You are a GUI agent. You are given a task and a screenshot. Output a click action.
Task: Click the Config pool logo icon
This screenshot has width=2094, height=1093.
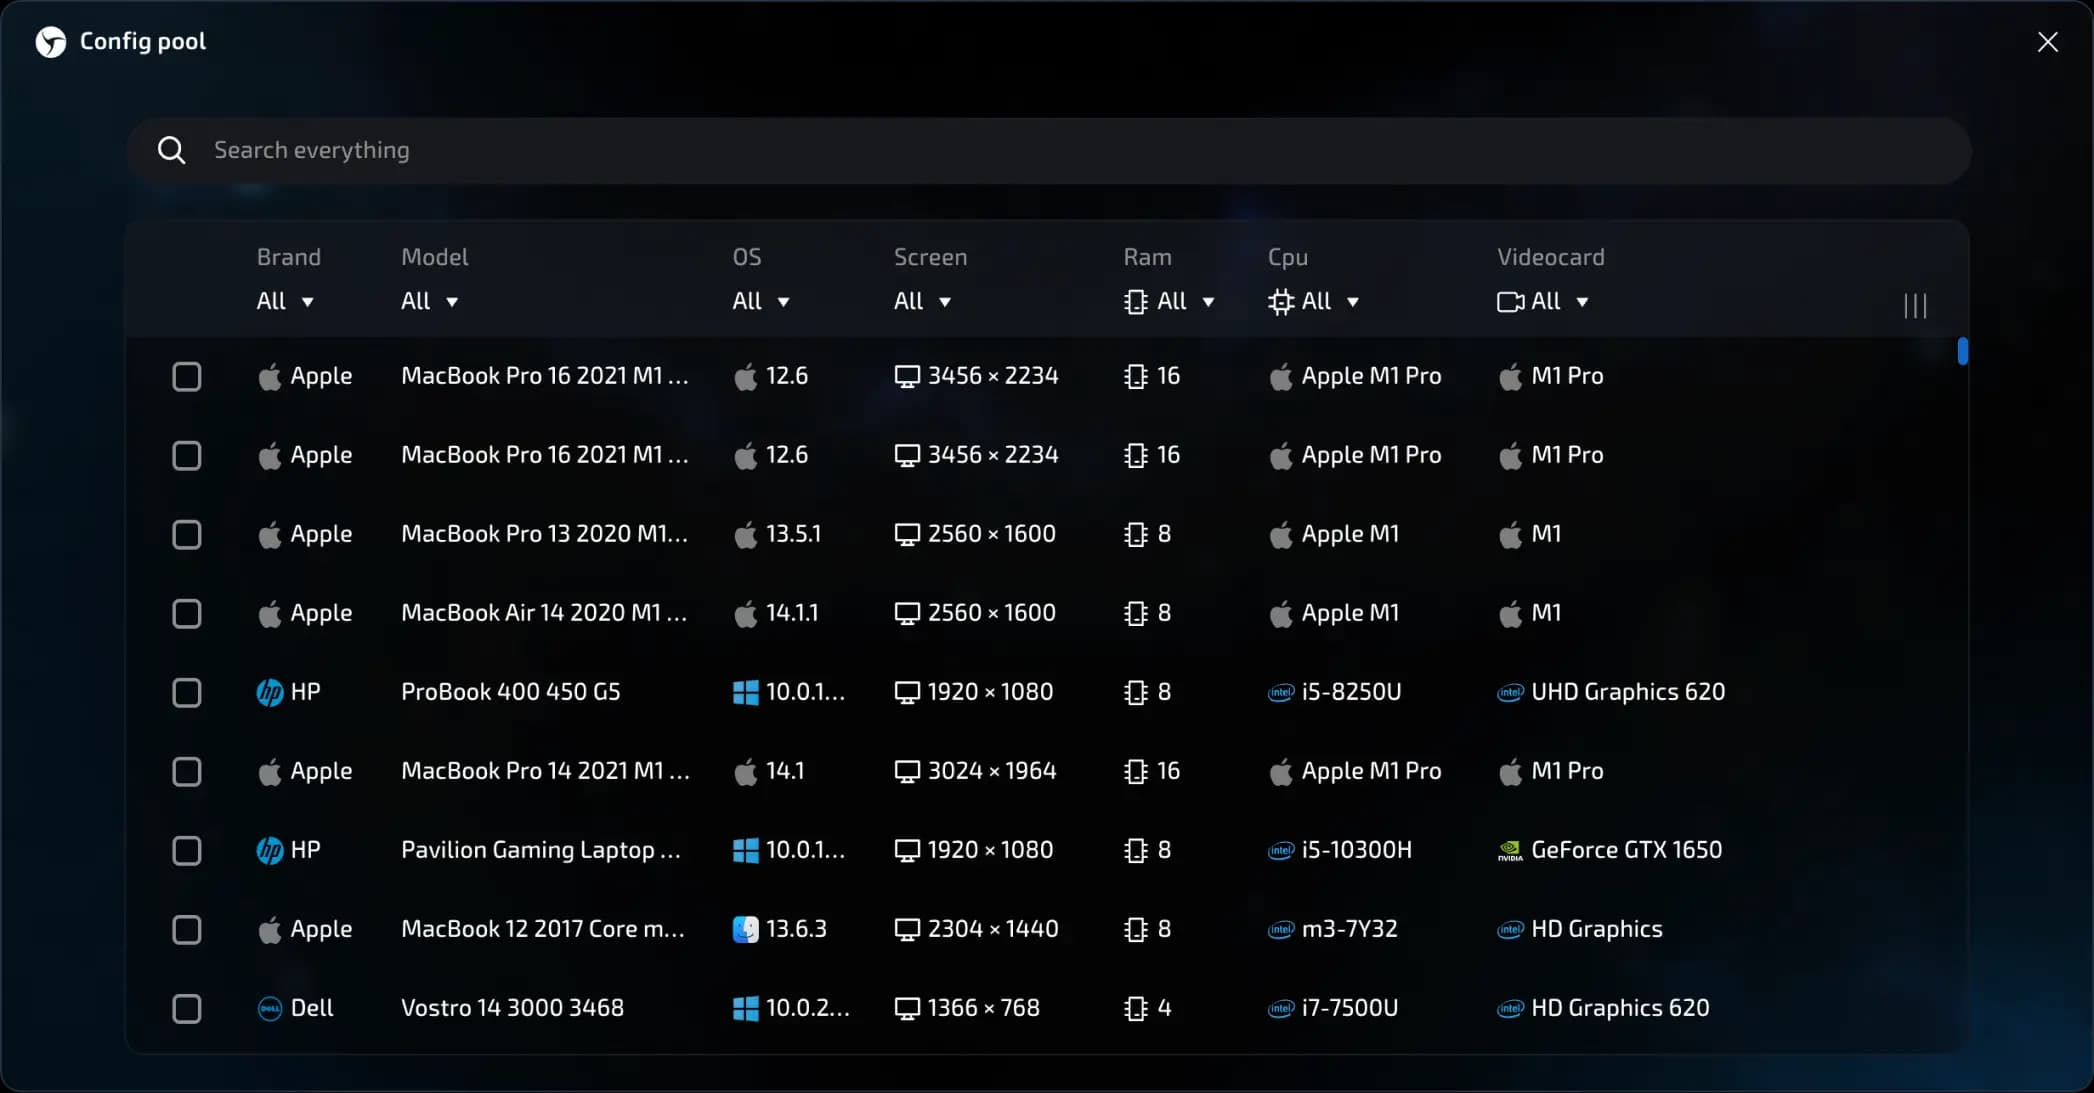50,41
